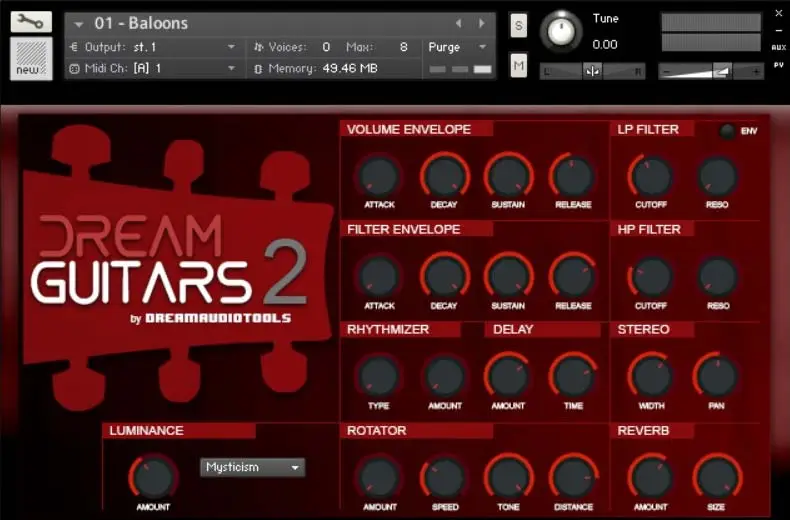Go to previous instrument preset arrow
The image size is (790, 520).
click(458, 23)
